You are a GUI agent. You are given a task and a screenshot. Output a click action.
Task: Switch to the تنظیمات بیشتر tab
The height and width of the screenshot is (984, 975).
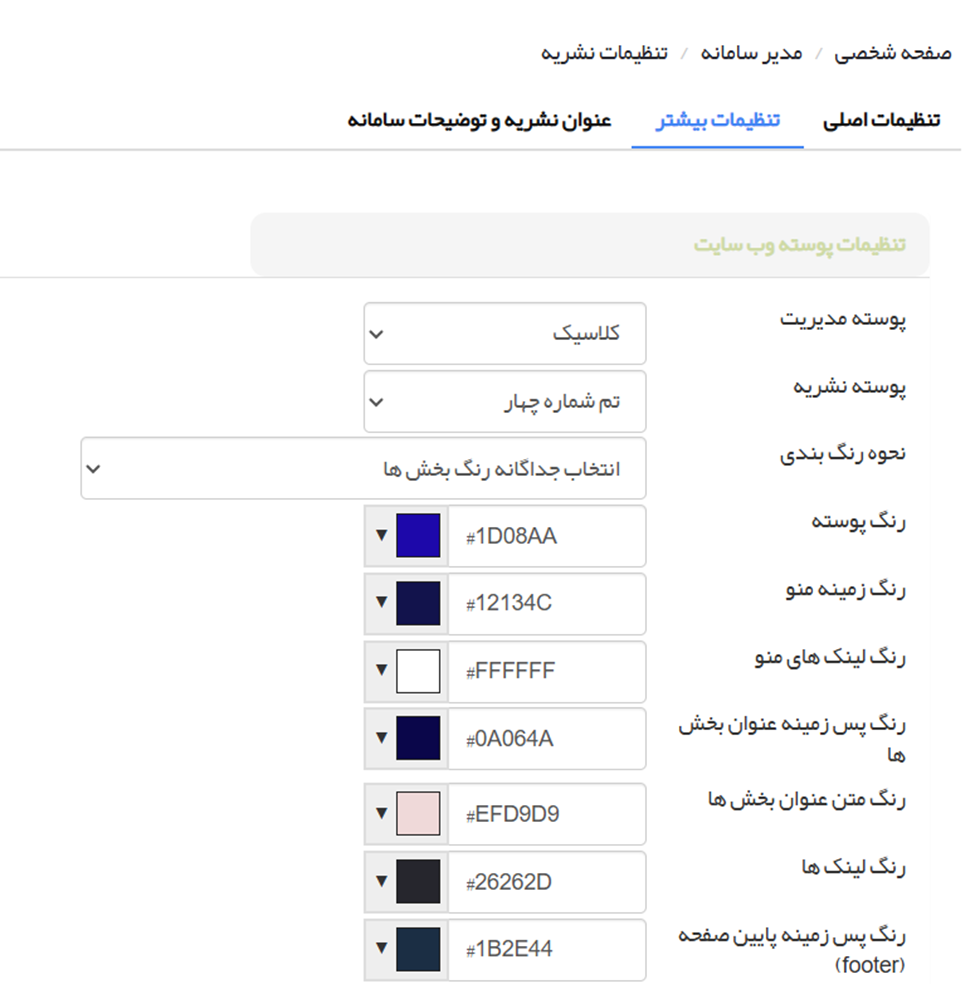[x=717, y=121]
